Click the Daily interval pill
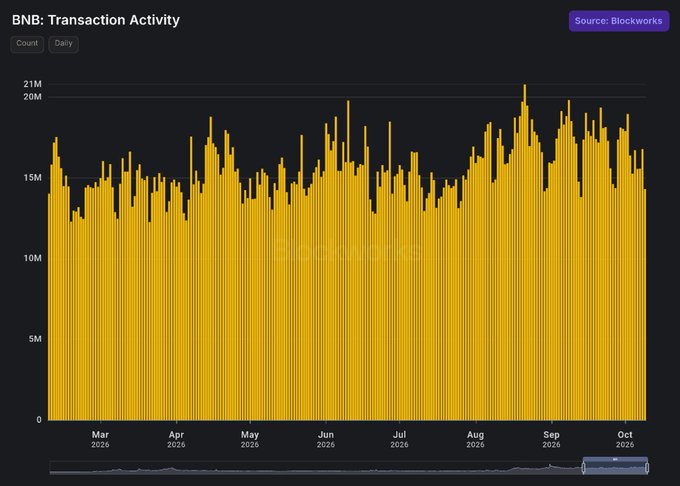 (x=63, y=44)
